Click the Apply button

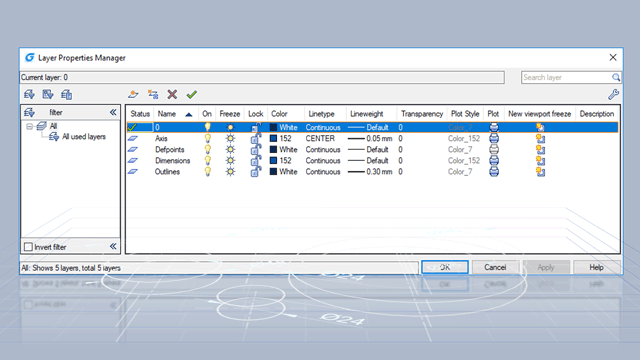point(546,267)
